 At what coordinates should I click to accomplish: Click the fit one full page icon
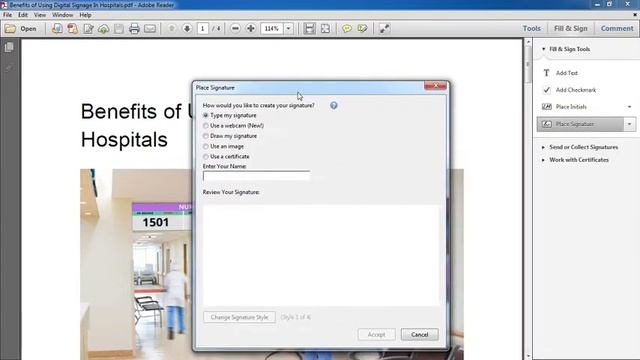(x=325, y=29)
